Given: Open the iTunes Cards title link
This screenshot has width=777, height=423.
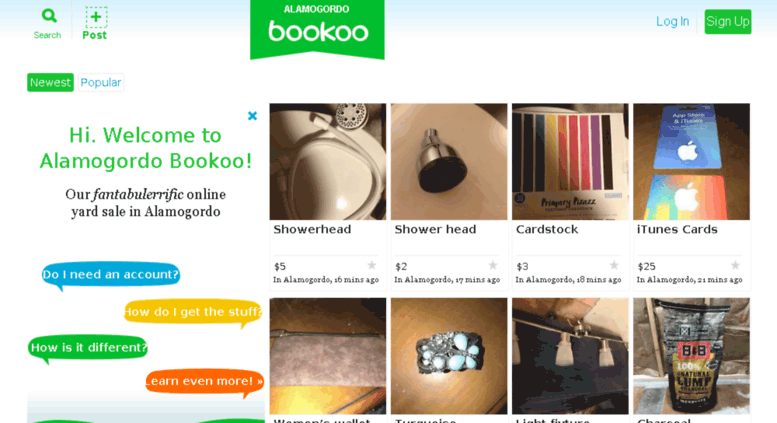Looking at the screenshot, I should [677, 229].
